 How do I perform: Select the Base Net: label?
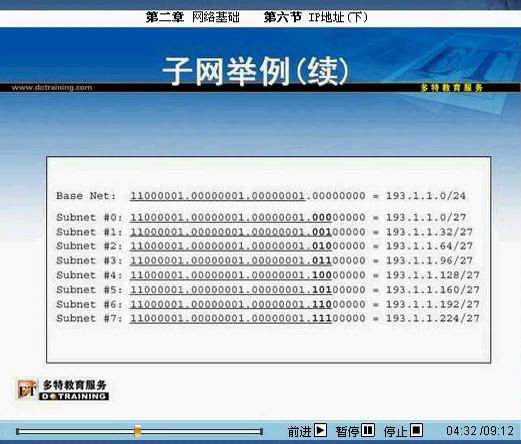[86, 196]
